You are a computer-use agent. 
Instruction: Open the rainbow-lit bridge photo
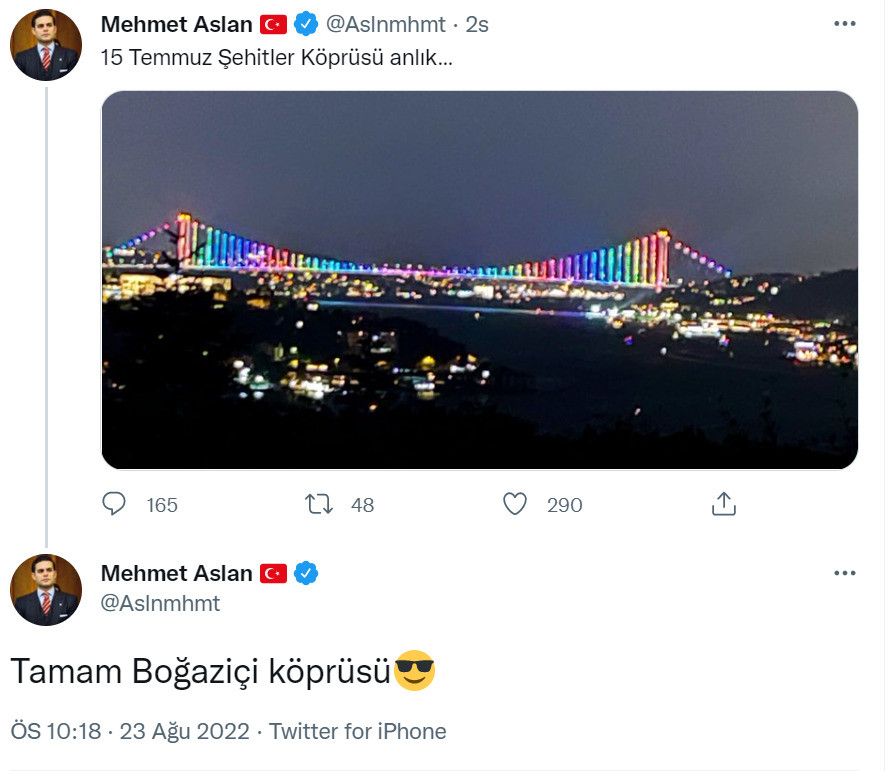coord(480,280)
